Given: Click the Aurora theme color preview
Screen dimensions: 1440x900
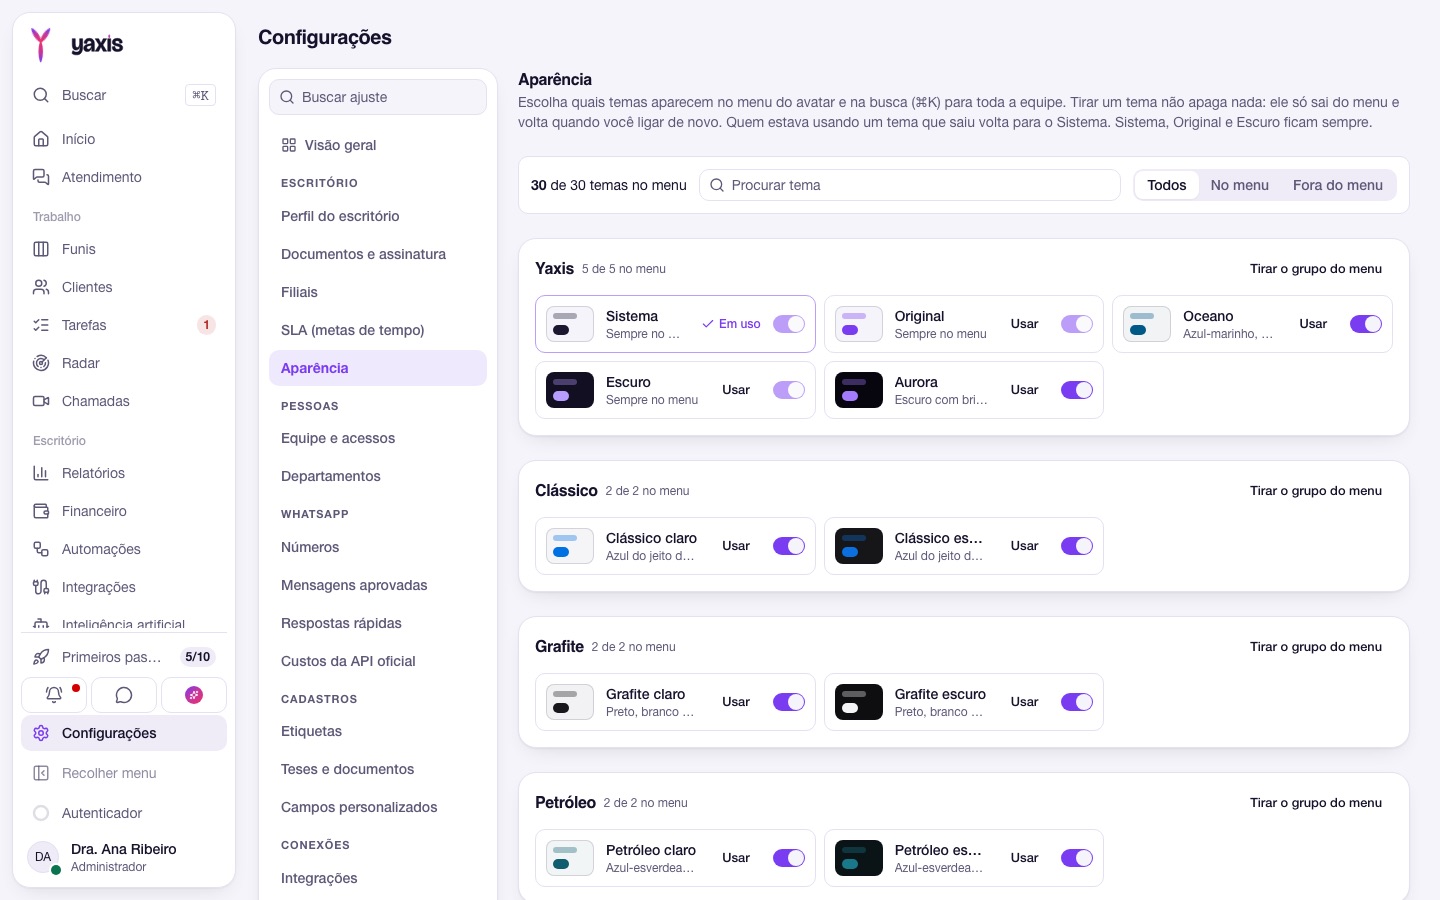Looking at the screenshot, I should click(x=859, y=390).
